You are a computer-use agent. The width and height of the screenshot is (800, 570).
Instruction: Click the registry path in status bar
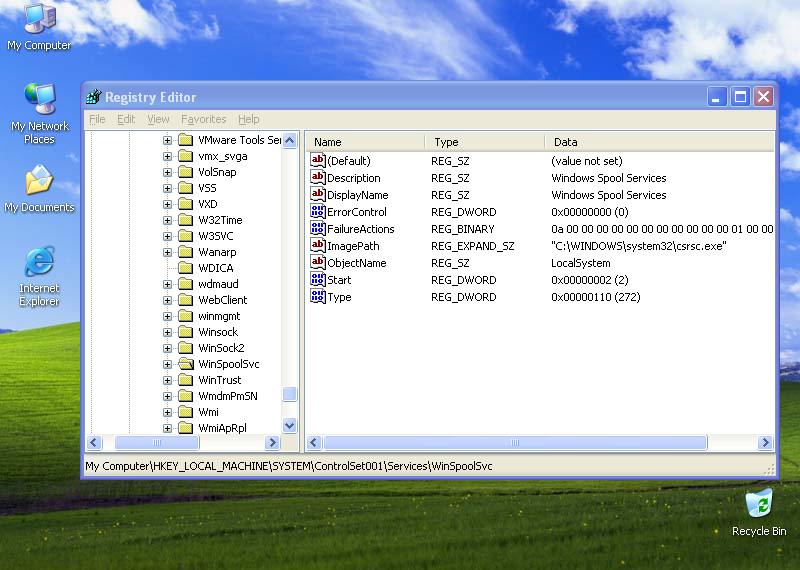click(x=289, y=466)
